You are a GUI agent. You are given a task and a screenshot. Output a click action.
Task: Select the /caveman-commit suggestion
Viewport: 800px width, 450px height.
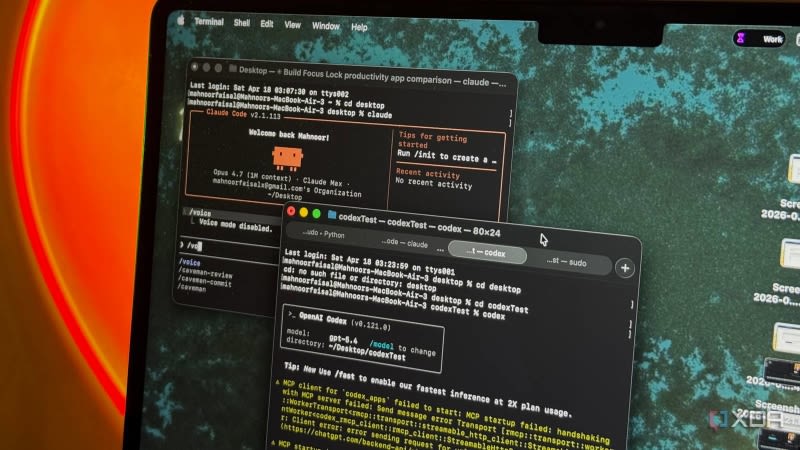click(204, 281)
